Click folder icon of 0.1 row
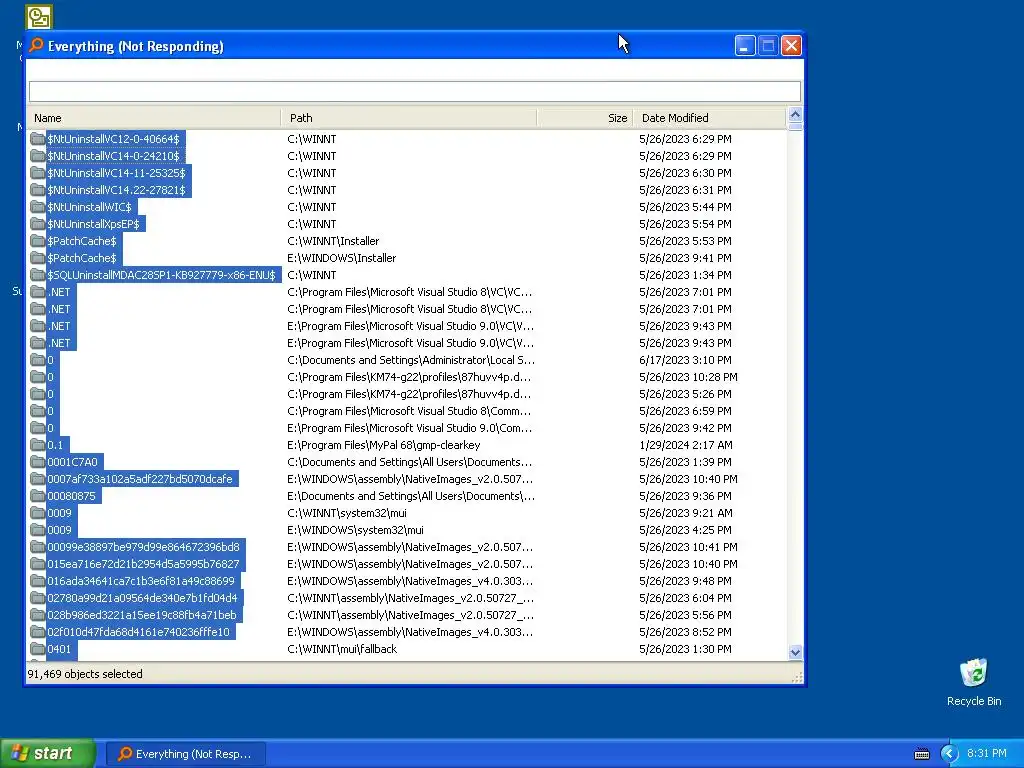Viewport: 1024px width, 768px height. click(x=37, y=445)
